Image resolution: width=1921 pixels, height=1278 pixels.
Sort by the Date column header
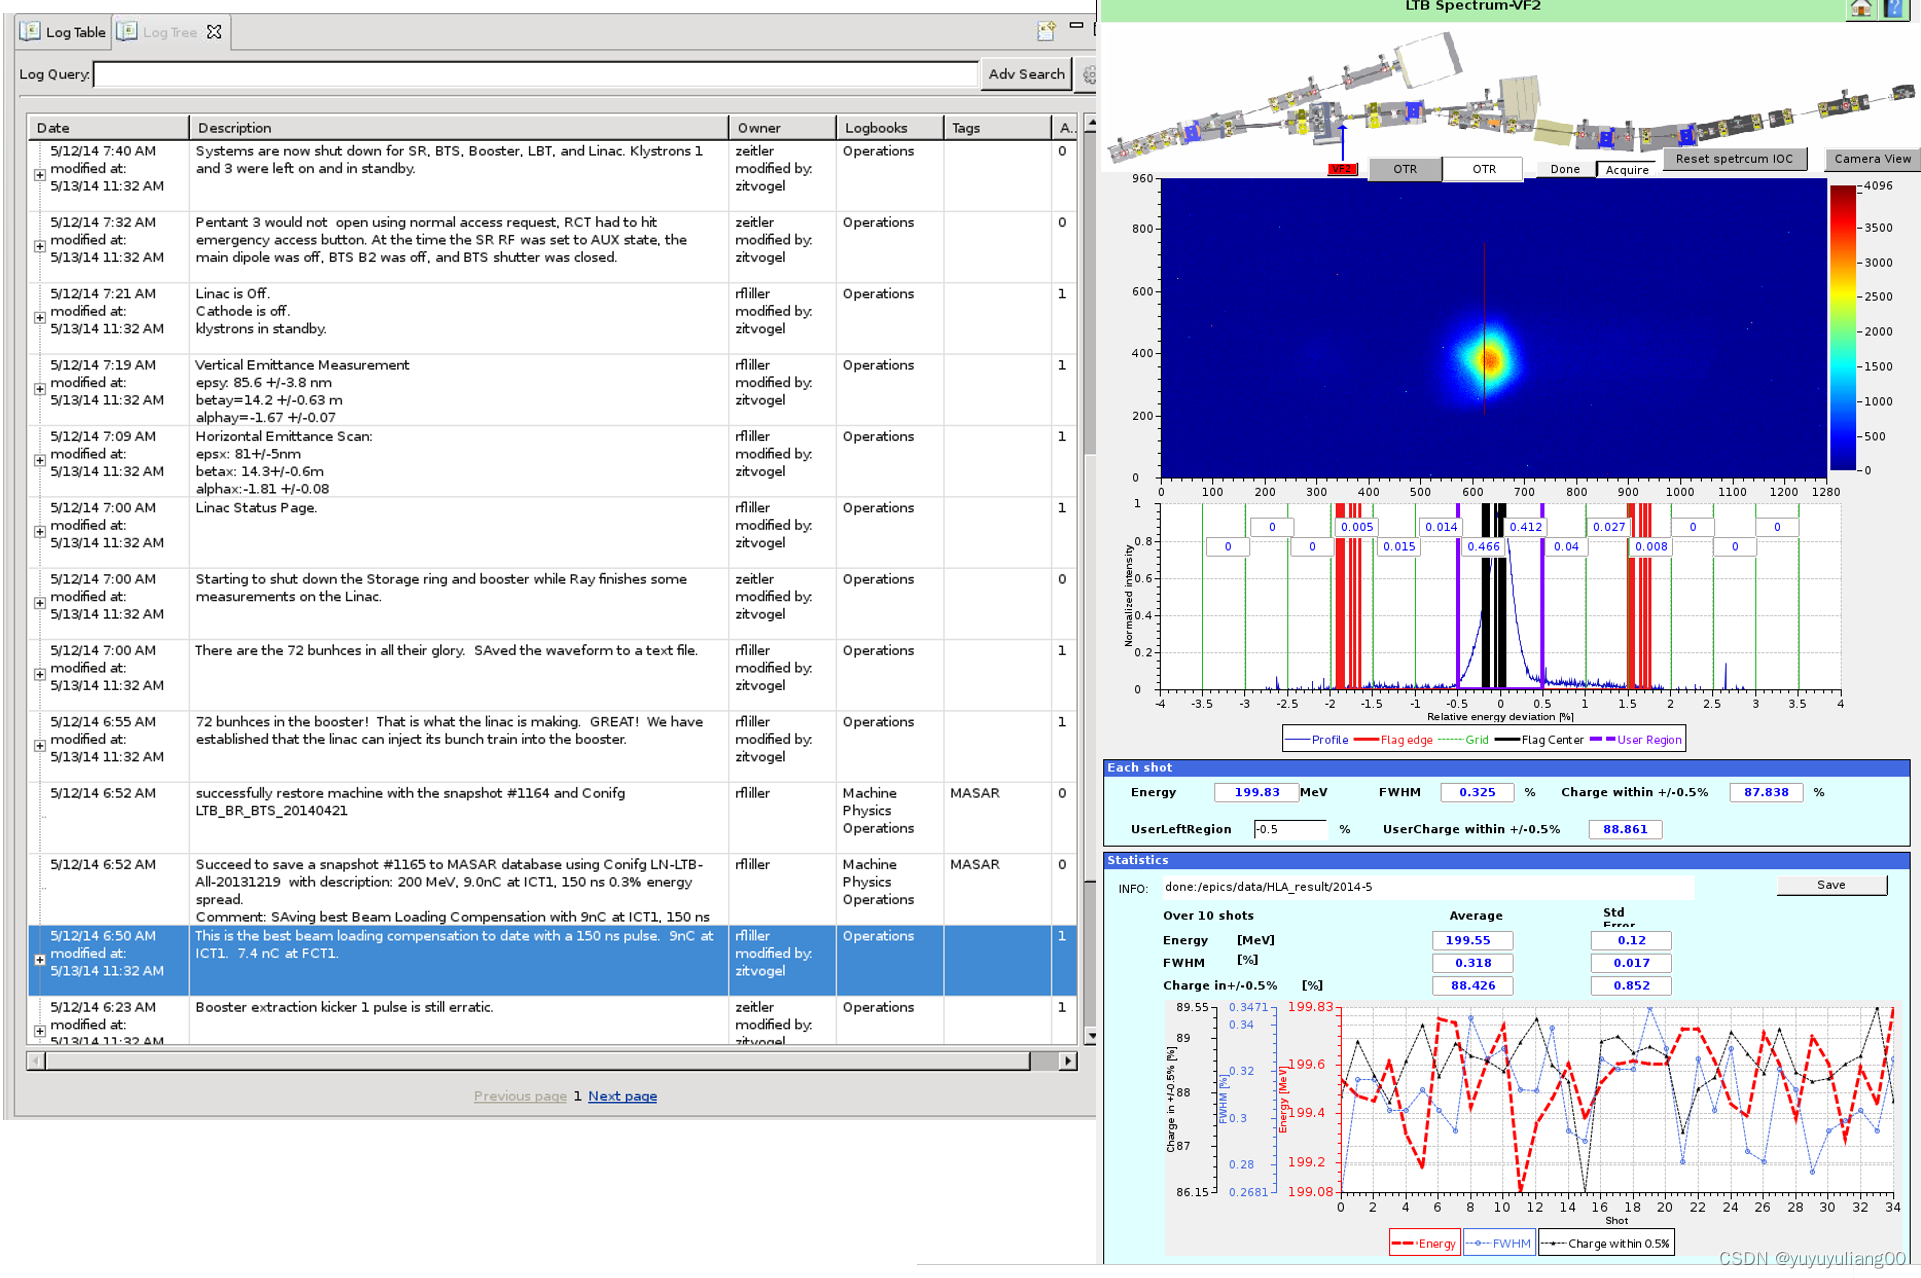pos(108,128)
